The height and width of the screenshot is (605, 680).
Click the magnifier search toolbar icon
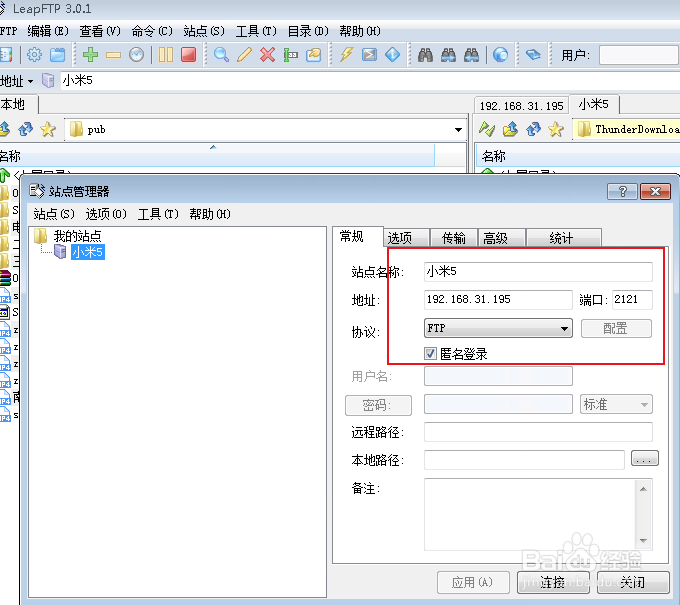(x=221, y=55)
